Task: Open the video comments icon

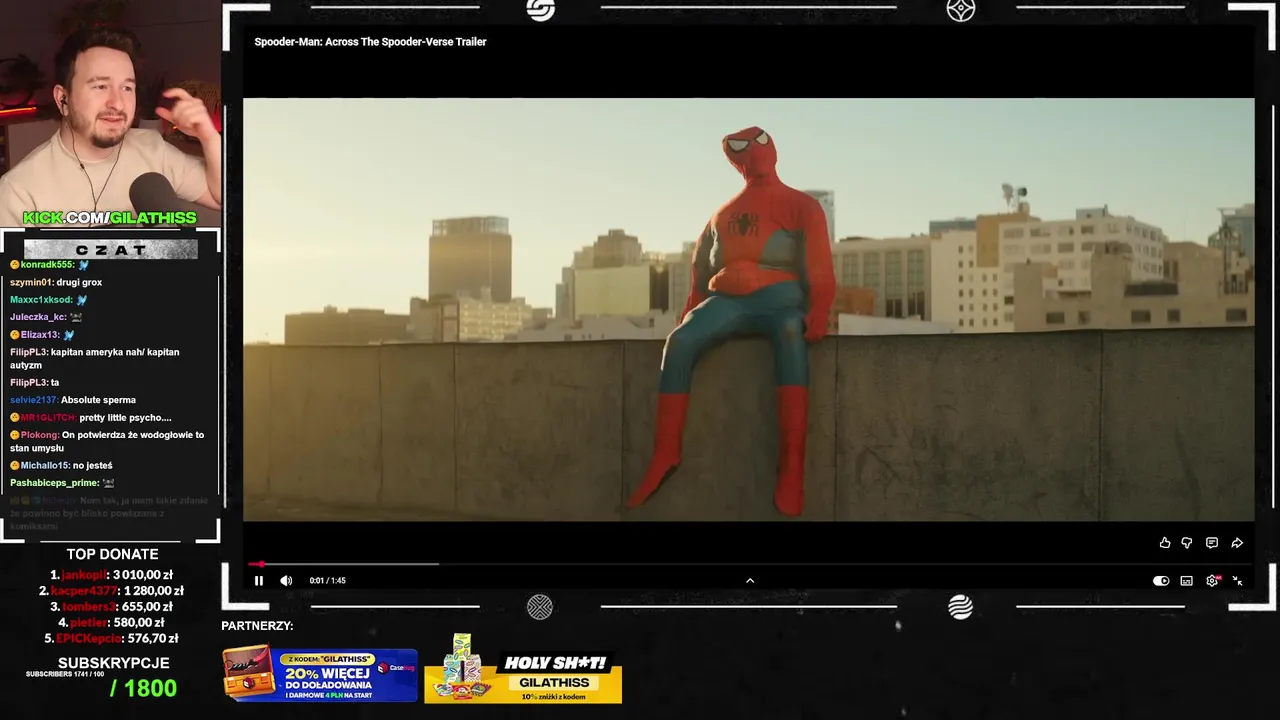Action: (1212, 543)
